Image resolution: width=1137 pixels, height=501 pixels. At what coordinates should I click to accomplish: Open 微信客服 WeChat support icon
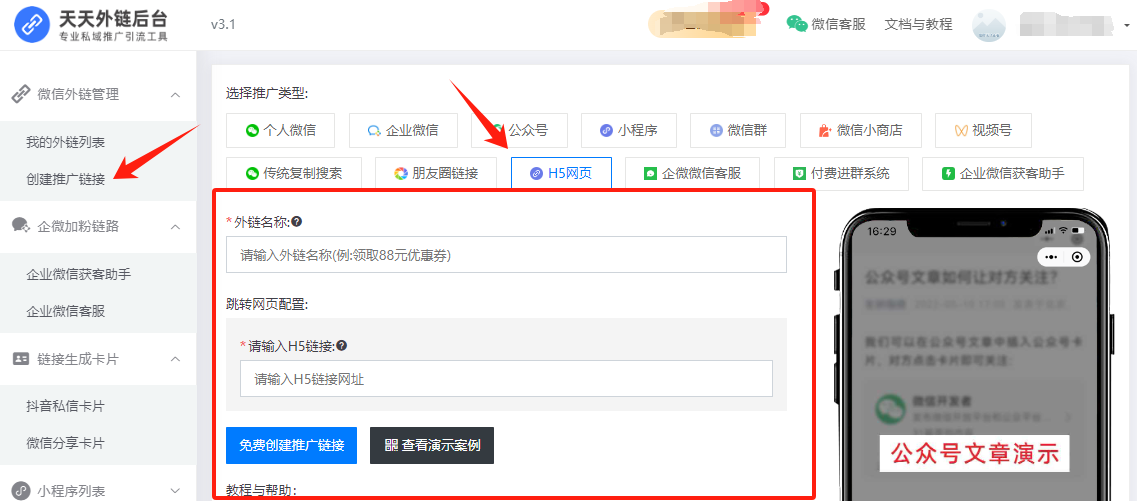pyautogui.click(x=797, y=24)
